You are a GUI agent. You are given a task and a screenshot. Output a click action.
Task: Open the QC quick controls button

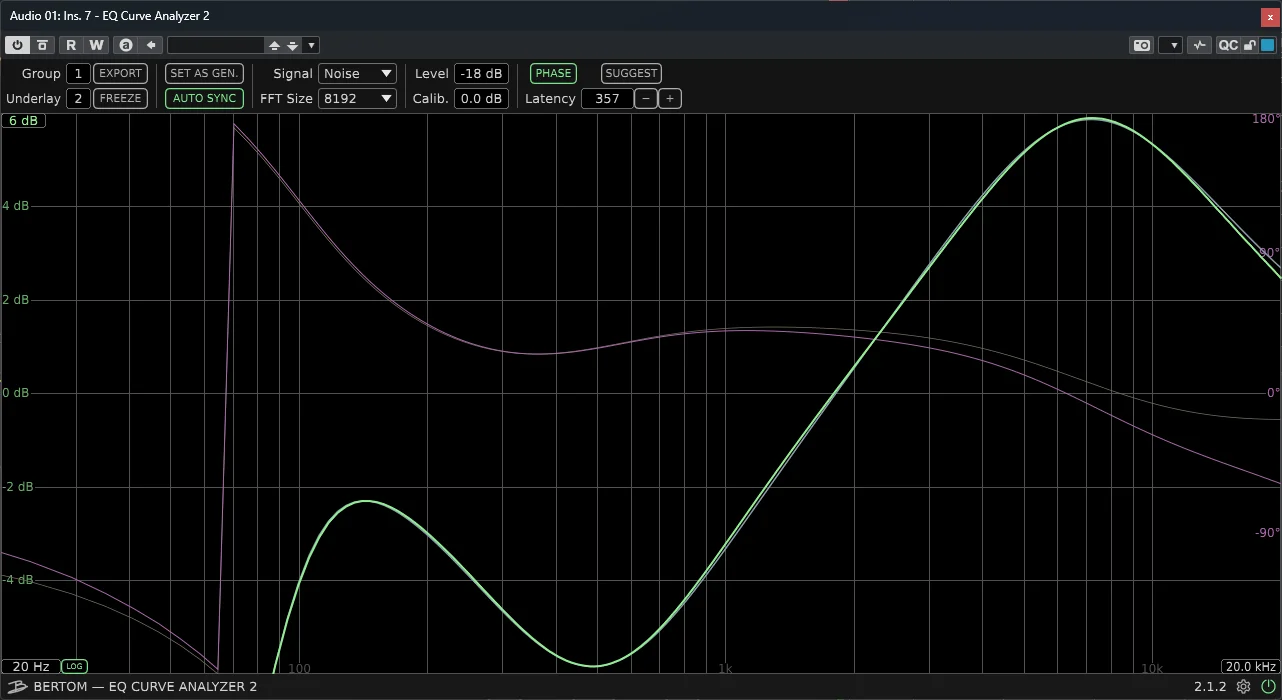click(x=1227, y=45)
